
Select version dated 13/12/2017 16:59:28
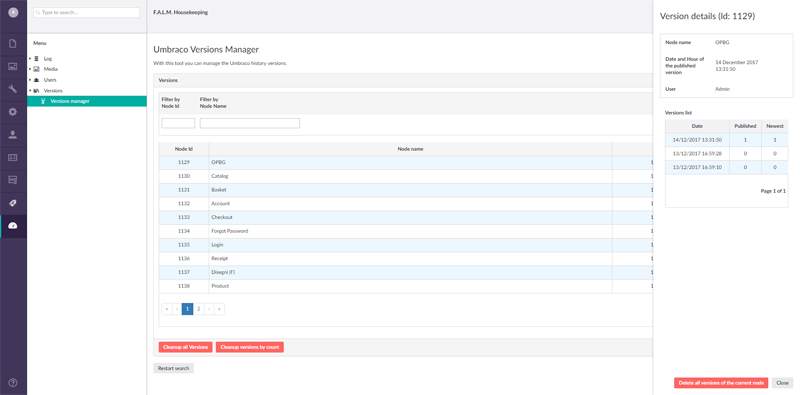pos(727,154)
